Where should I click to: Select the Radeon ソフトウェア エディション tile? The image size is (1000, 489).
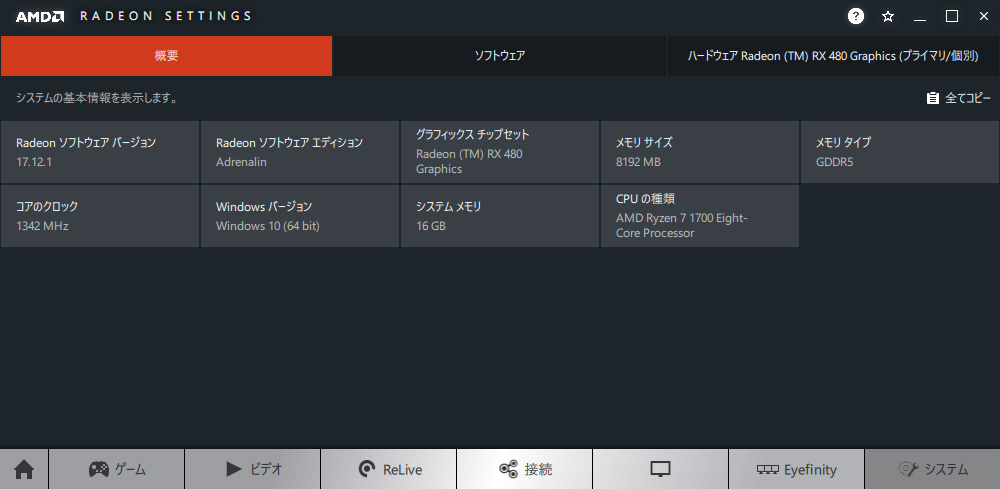(x=300, y=152)
